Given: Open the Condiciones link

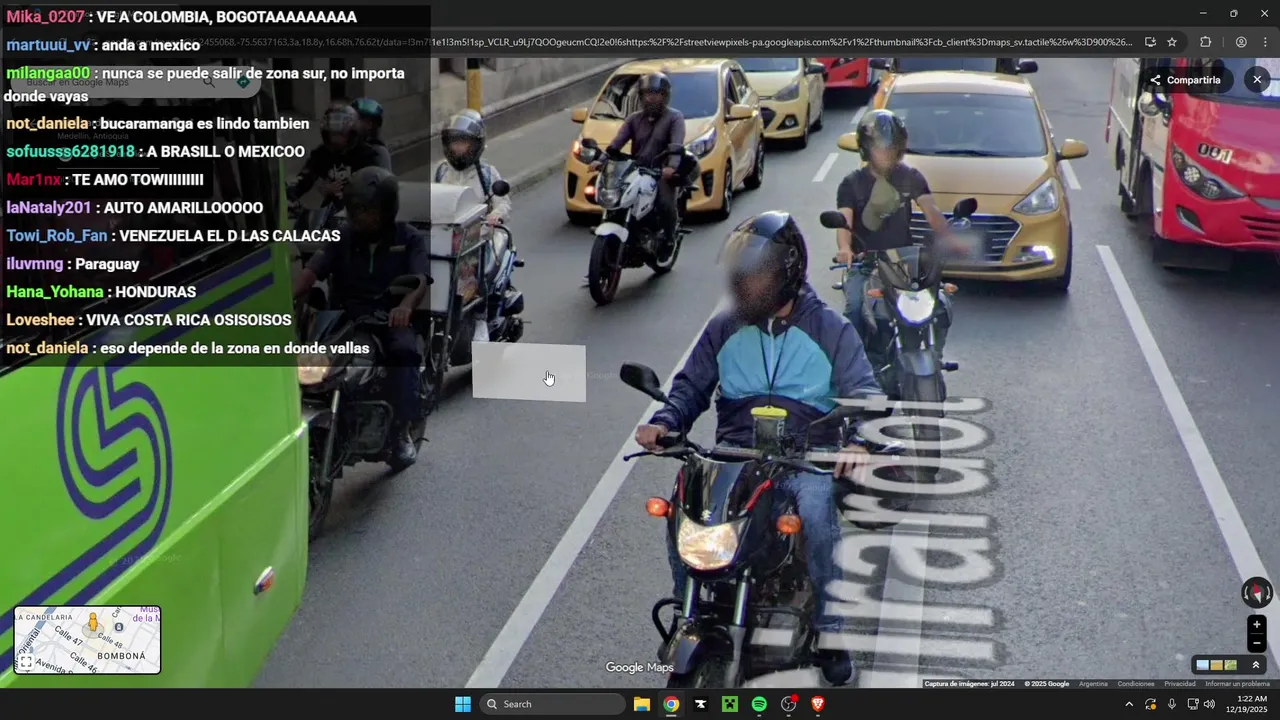Looking at the screenshot, I should tap(1136, 684).
